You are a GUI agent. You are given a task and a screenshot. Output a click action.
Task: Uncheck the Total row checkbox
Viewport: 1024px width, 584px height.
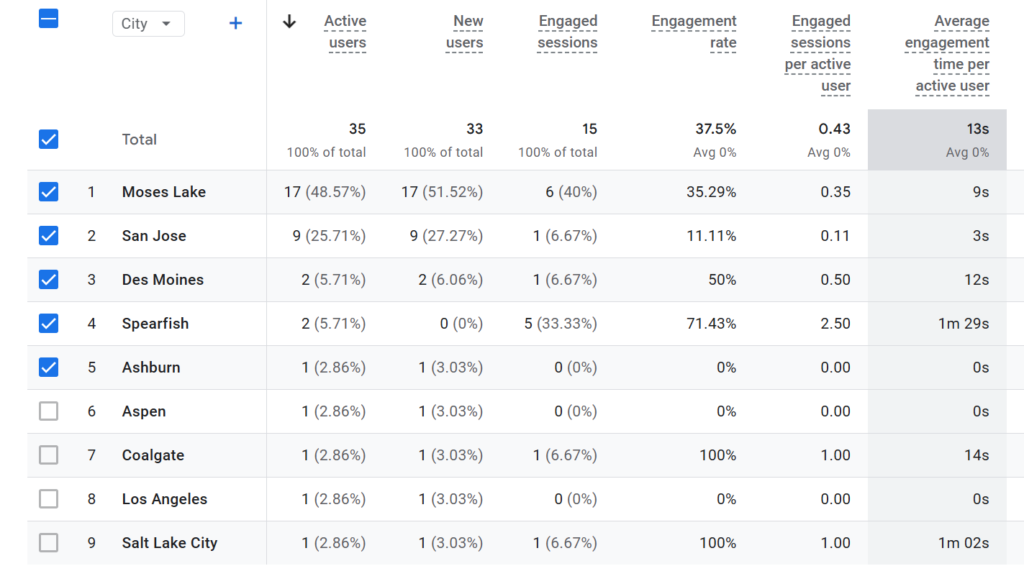[48, 139]
